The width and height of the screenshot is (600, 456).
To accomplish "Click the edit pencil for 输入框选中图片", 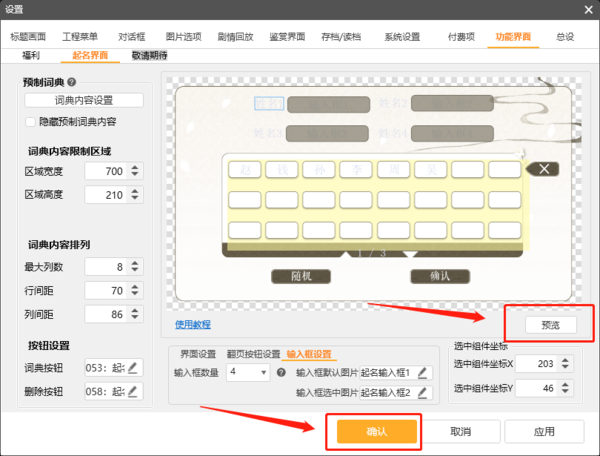I will [x=422, y=392].
